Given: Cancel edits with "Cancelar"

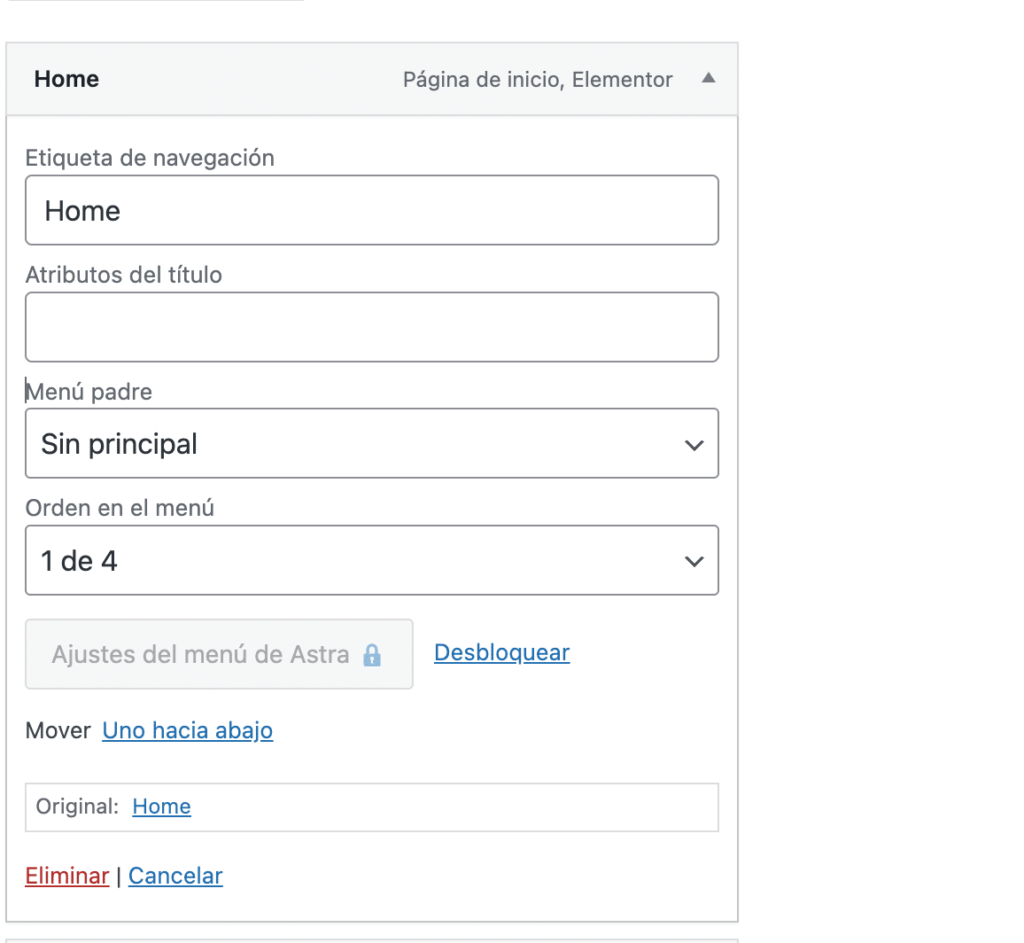Looking at the screenshot, I should pyautogui.click(x=175, y=875).
